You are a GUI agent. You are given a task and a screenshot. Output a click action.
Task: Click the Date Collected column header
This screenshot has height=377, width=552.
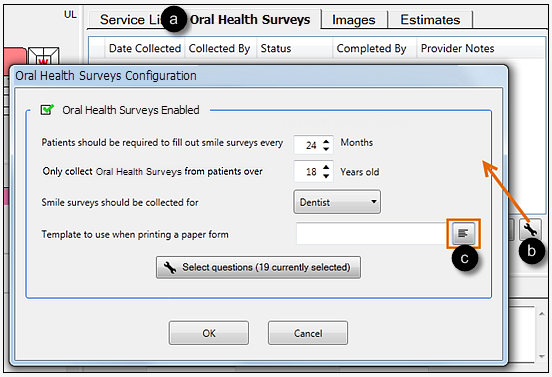(x=145, y=48)
